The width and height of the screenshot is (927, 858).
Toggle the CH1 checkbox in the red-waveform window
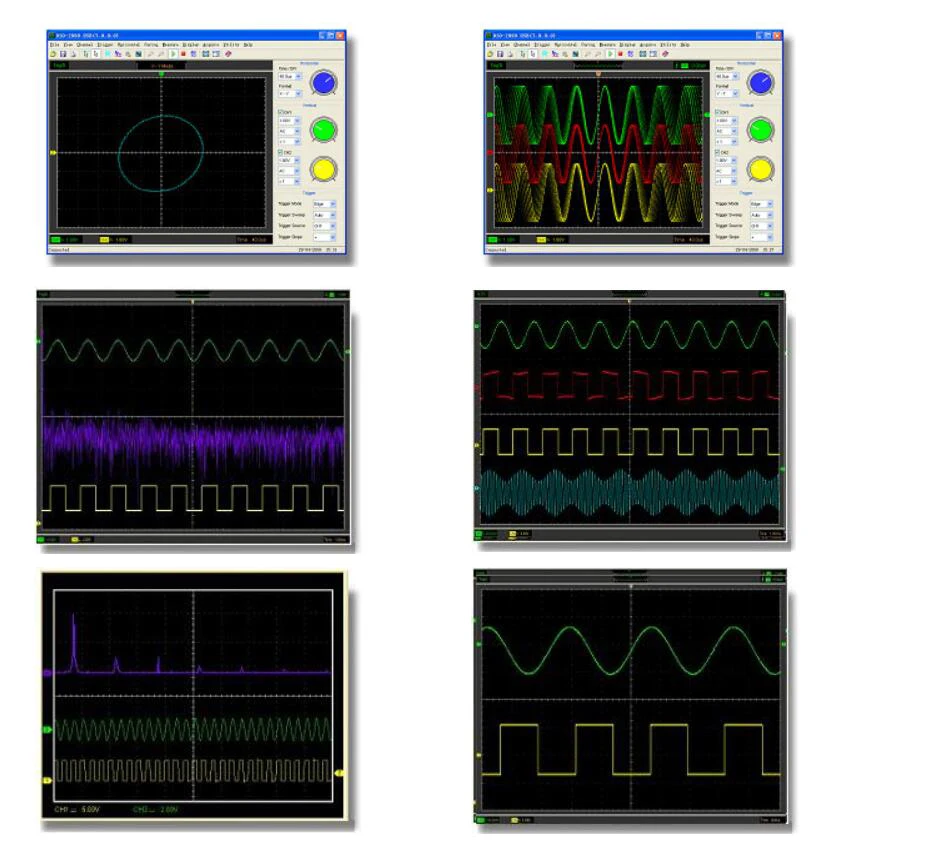718,112
